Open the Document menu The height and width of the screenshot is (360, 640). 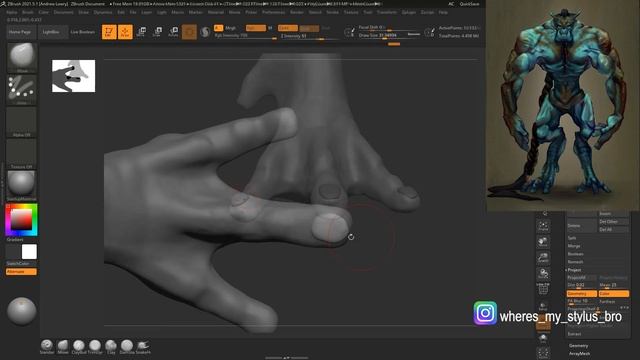pyautogui.click(x=64, y=12)
